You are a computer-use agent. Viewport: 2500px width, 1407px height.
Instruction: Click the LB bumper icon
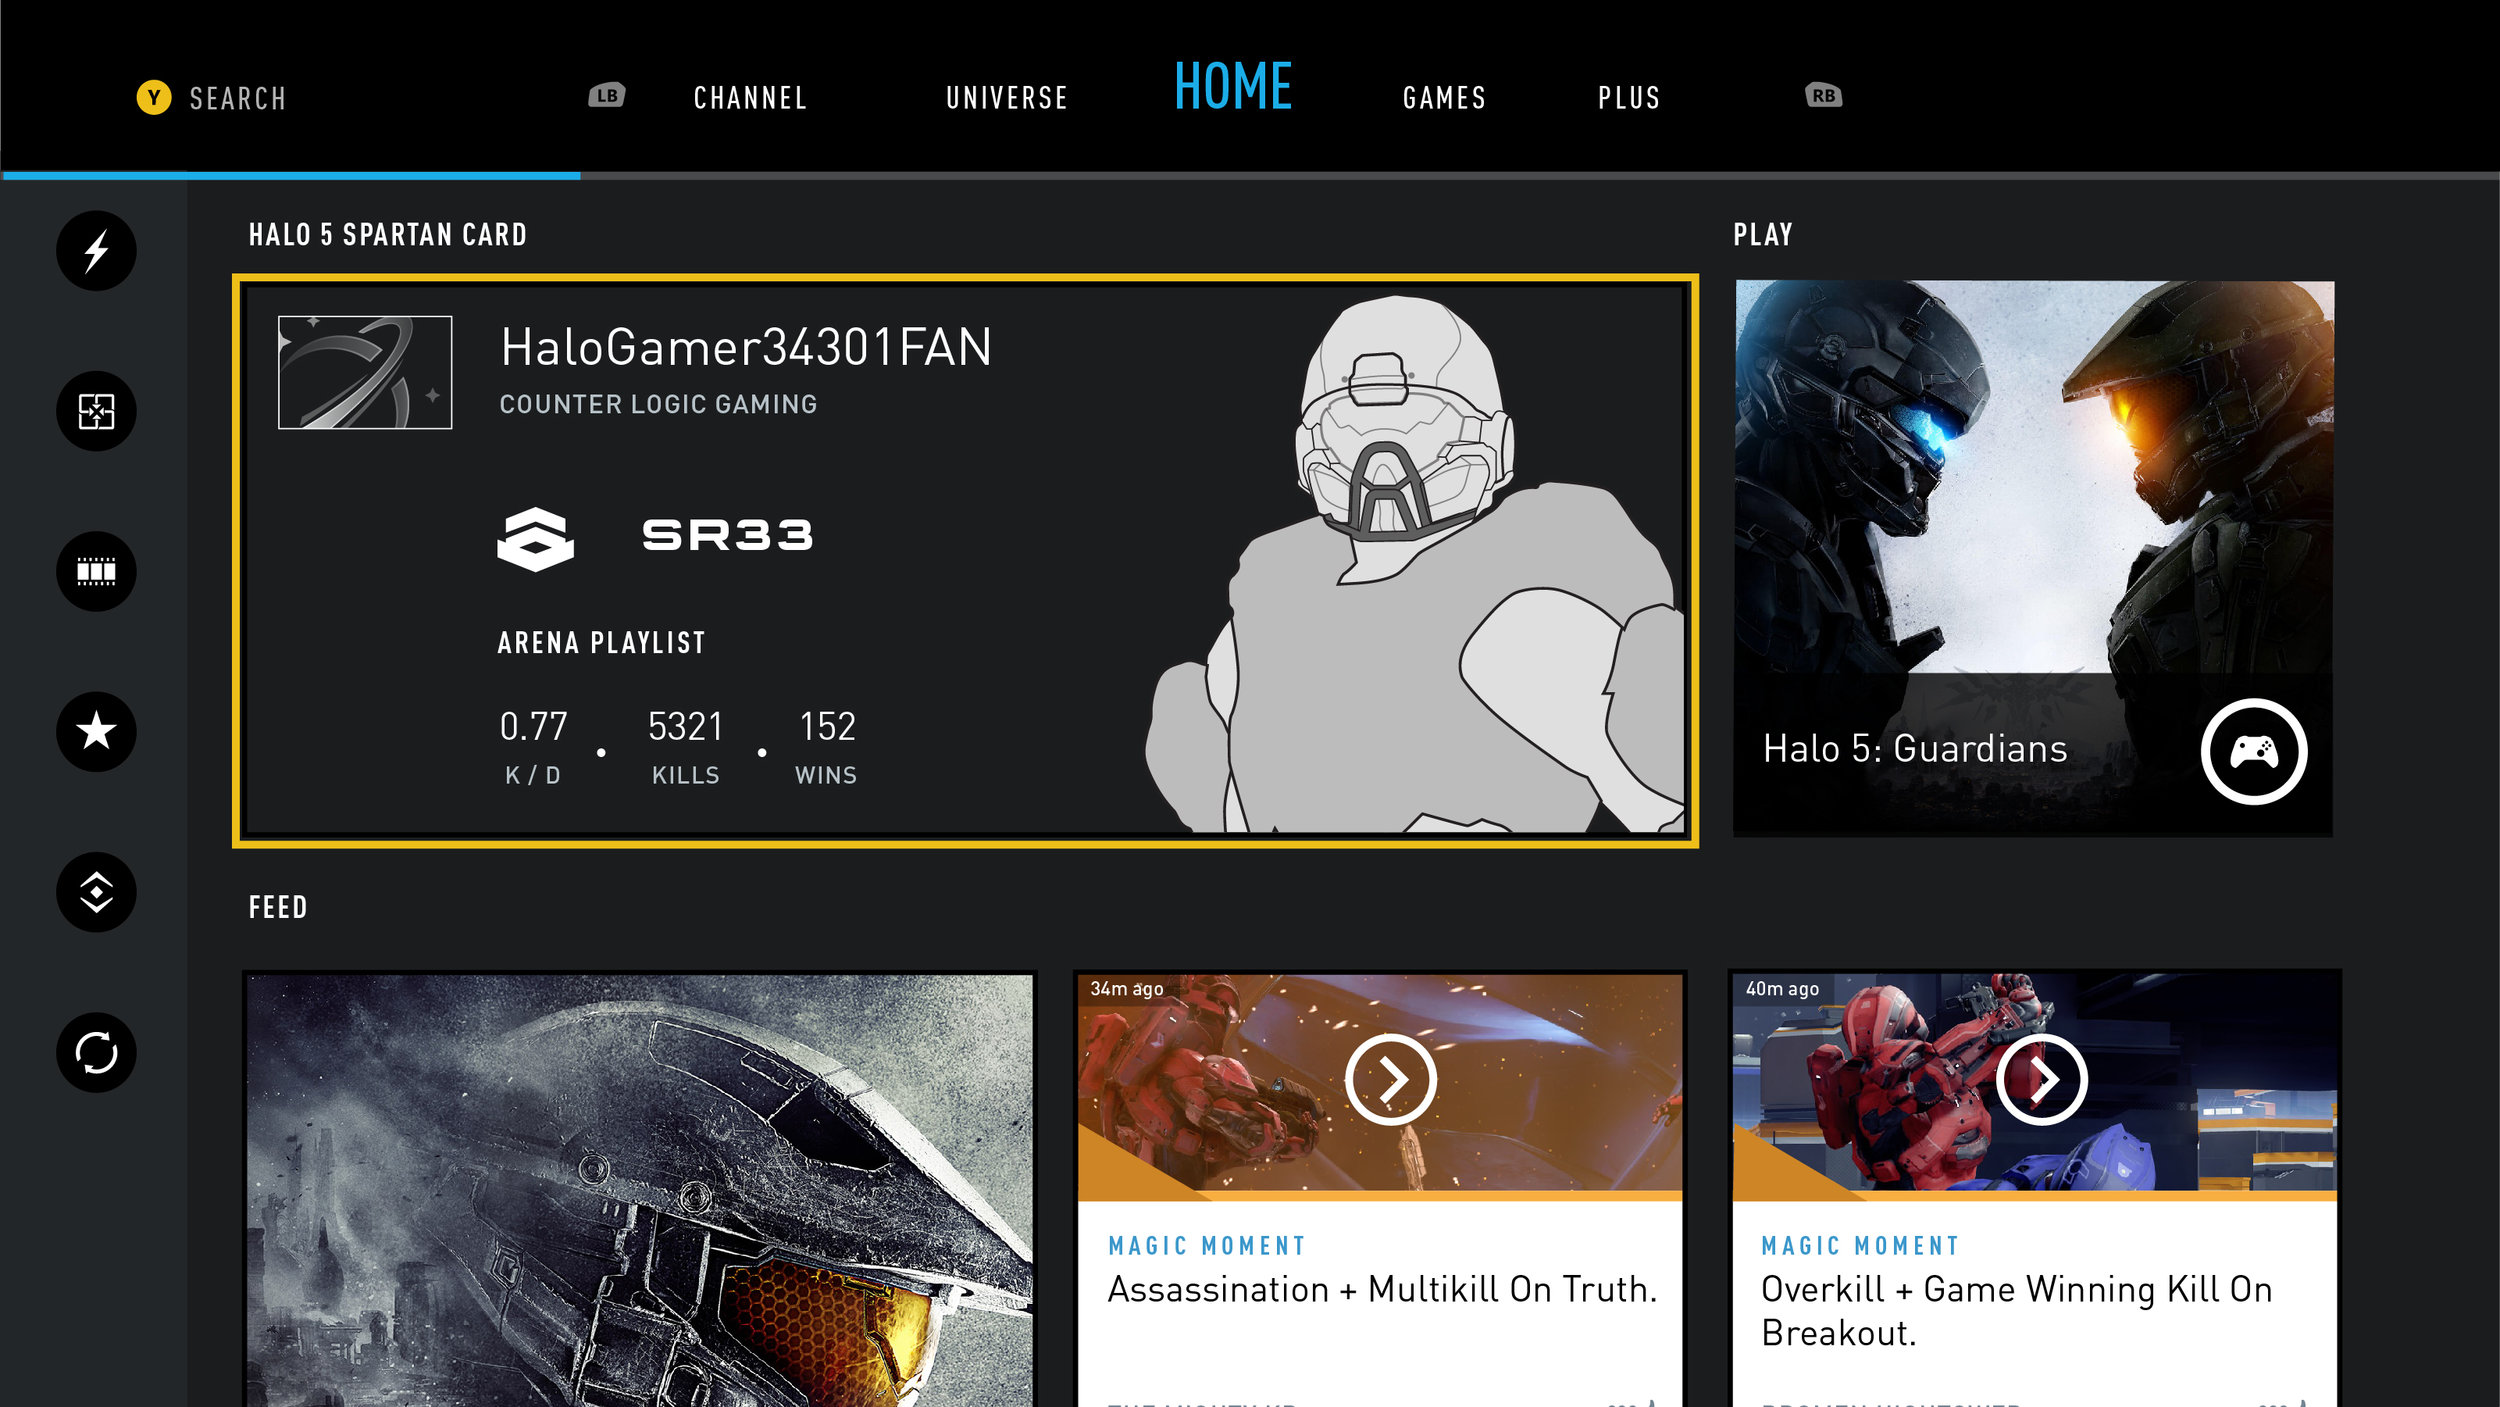pyautogui.click(x=606, y=95)
